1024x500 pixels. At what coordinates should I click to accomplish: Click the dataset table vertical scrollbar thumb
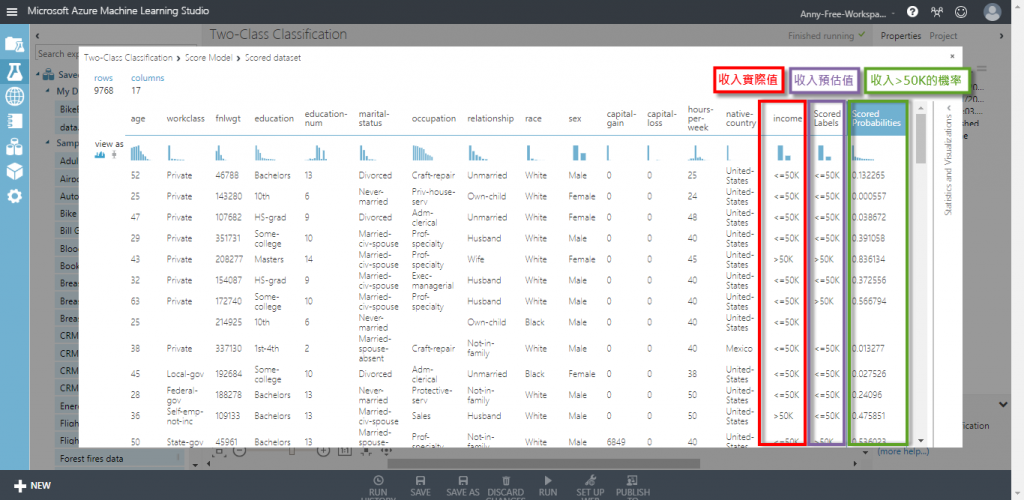pyautogui.click(x=921, y=138)
